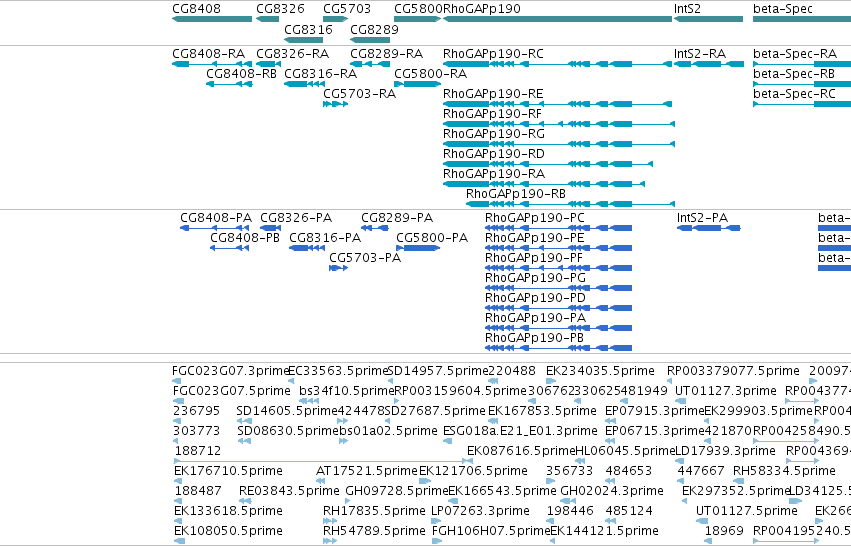
Task: Click transcript RhoGAPp190-RA
Action: (x=544, y=185)
